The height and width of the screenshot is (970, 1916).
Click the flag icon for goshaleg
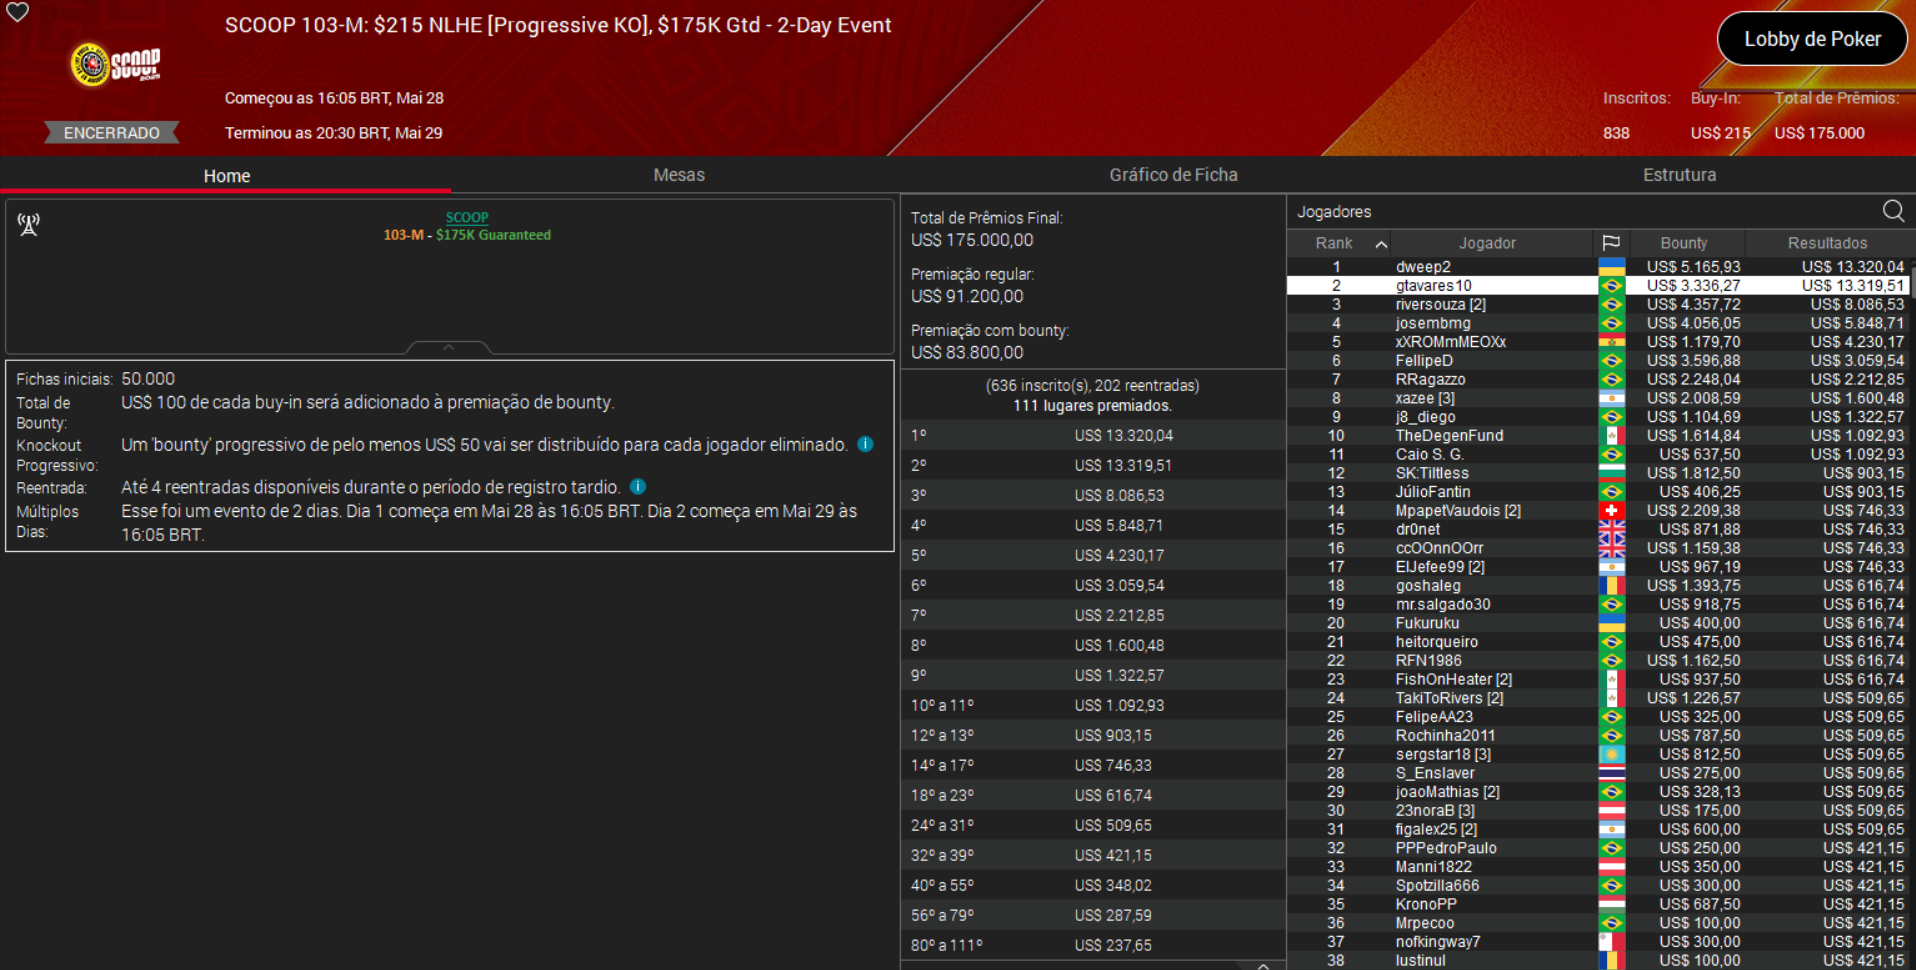click(1611, 586)
